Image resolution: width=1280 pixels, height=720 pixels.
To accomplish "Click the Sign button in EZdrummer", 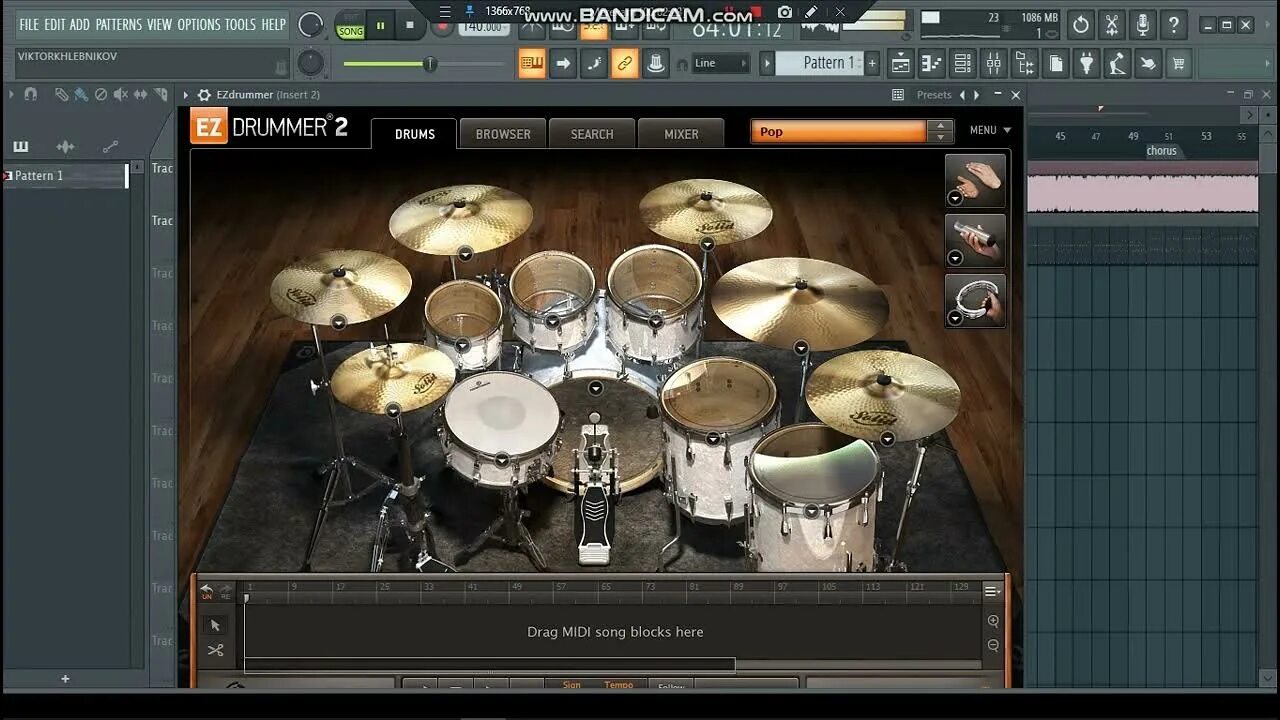I will pyautogui.click(x=570, y=686).
